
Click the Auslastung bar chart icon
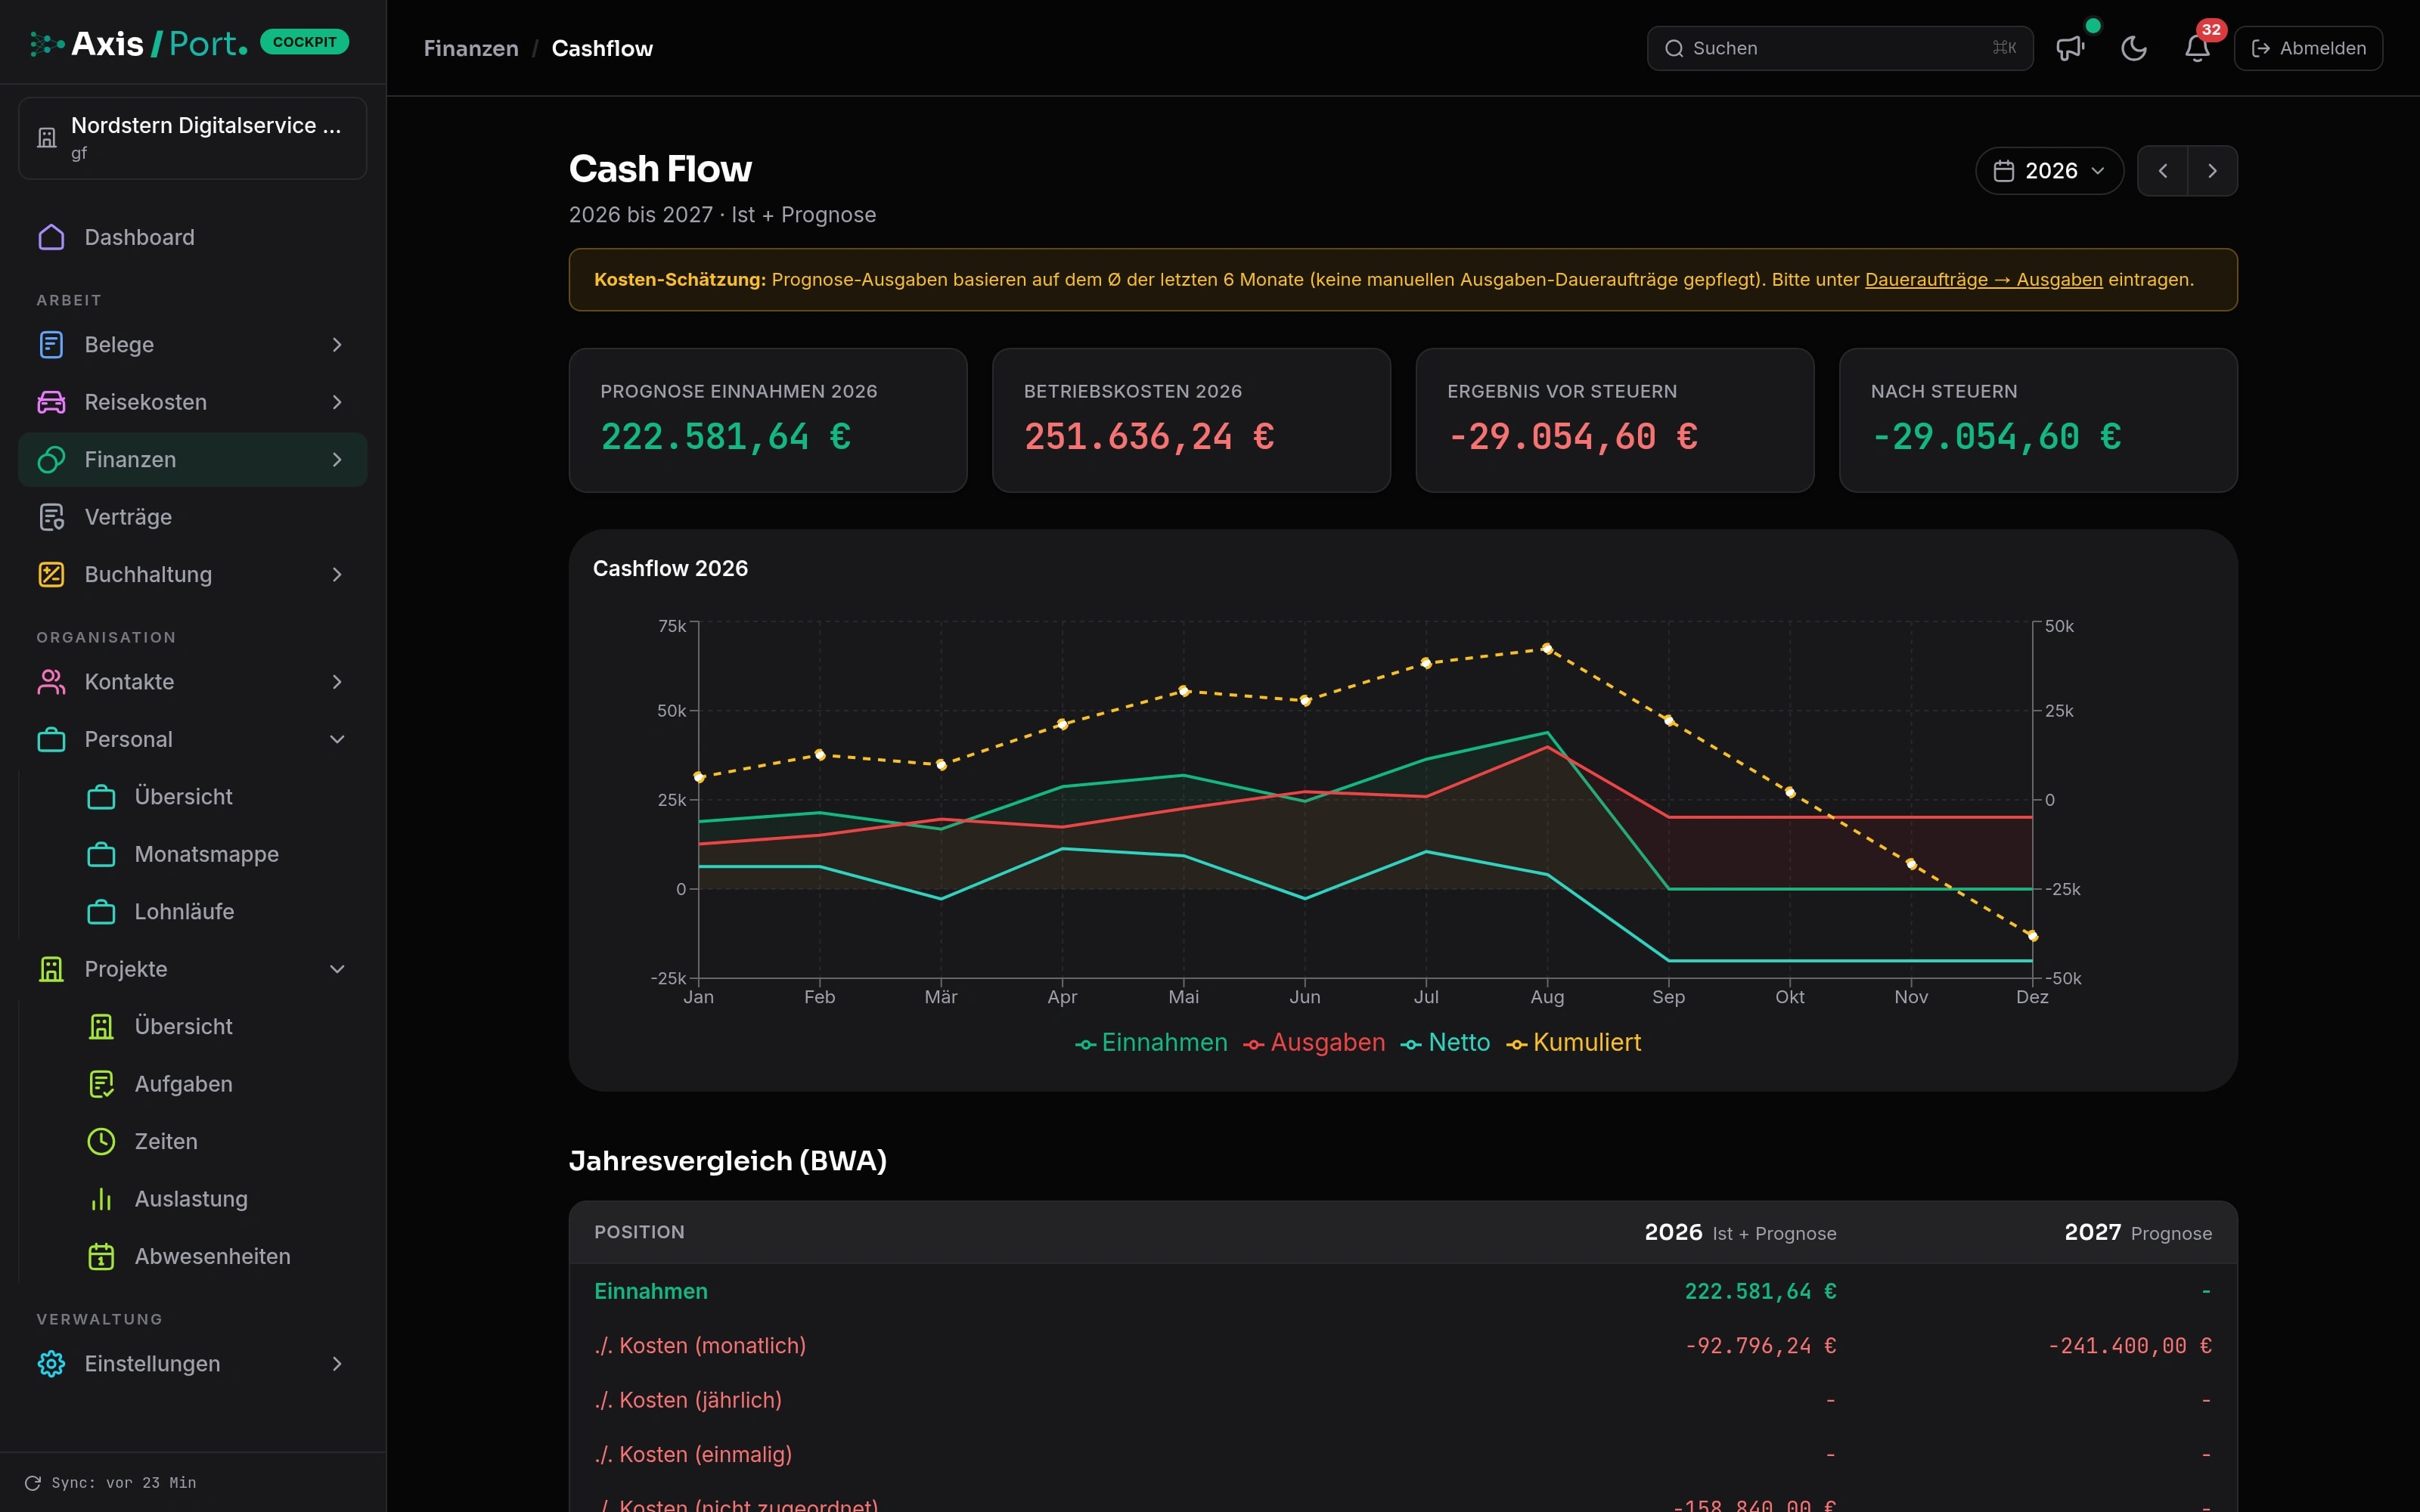click(101, 1199)
